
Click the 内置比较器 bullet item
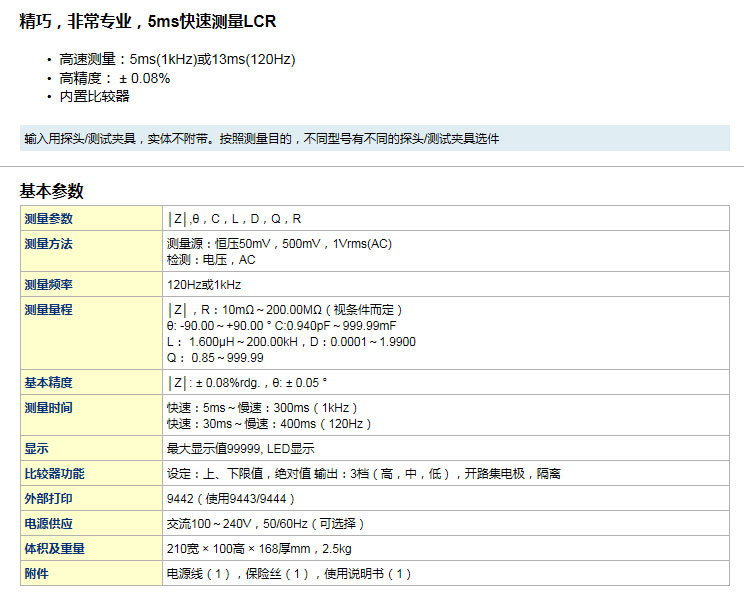tap(95, 96)
